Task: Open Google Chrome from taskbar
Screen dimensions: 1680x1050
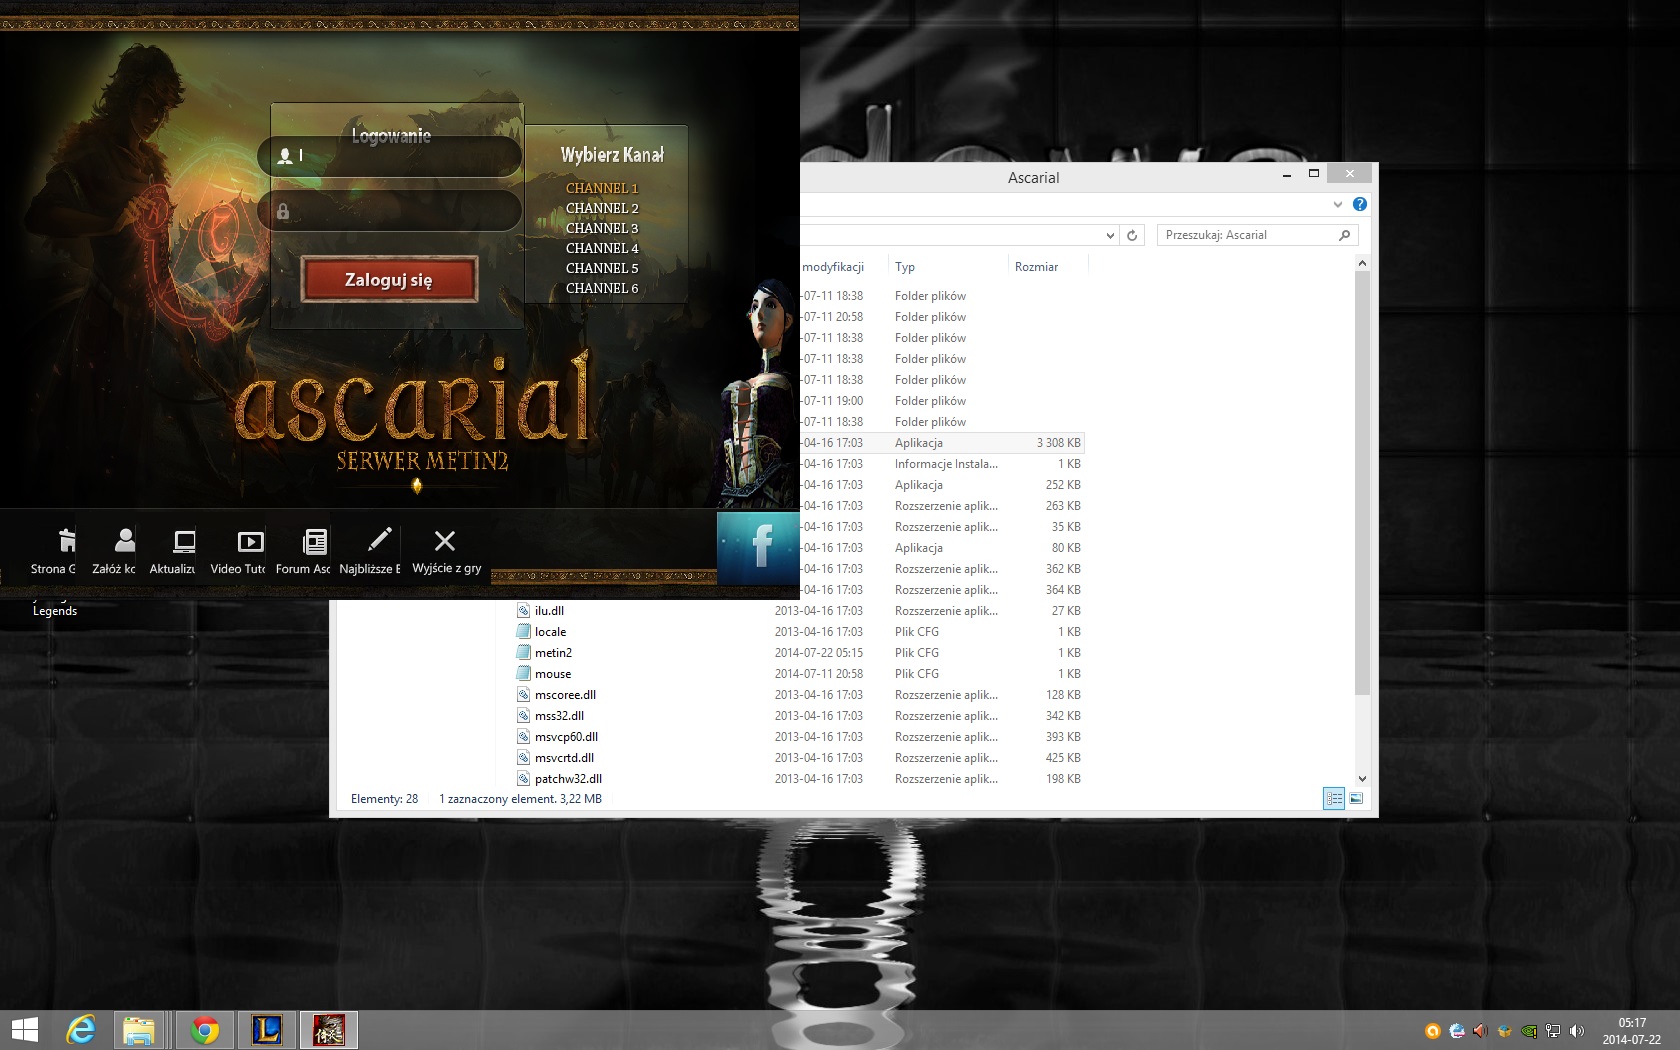Action: 205,1030
